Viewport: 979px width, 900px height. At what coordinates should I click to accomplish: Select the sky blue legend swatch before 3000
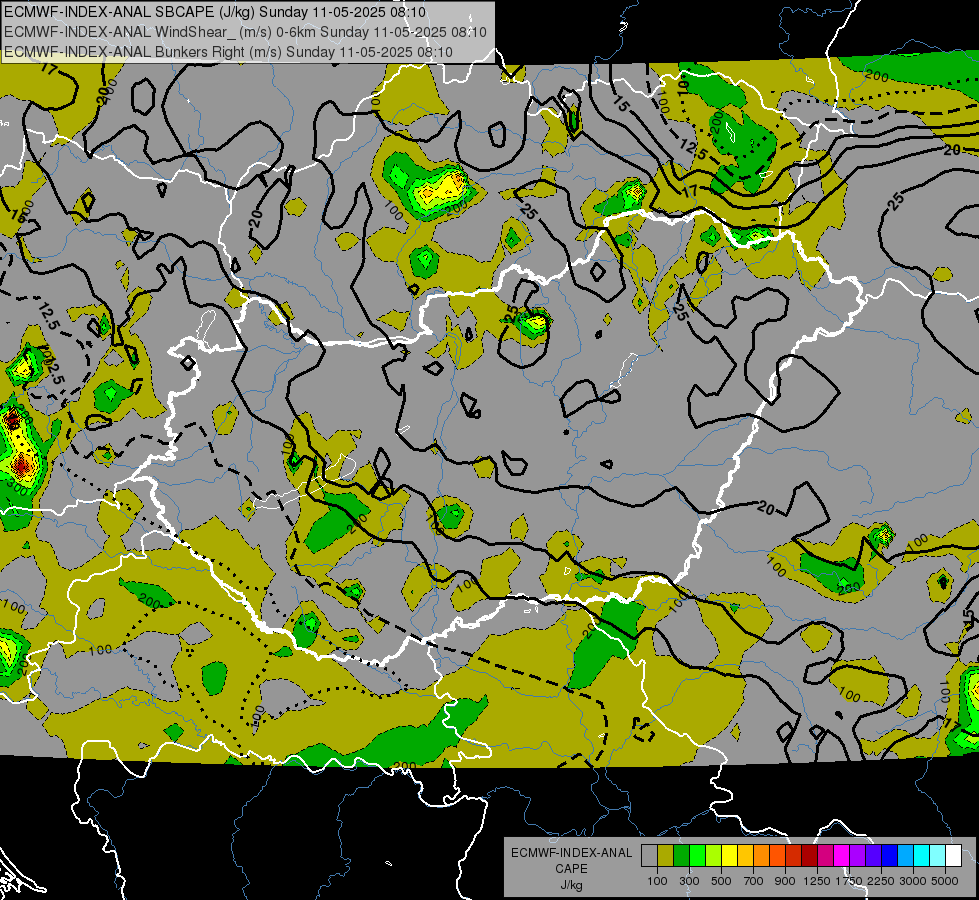[x=905, y=856]
